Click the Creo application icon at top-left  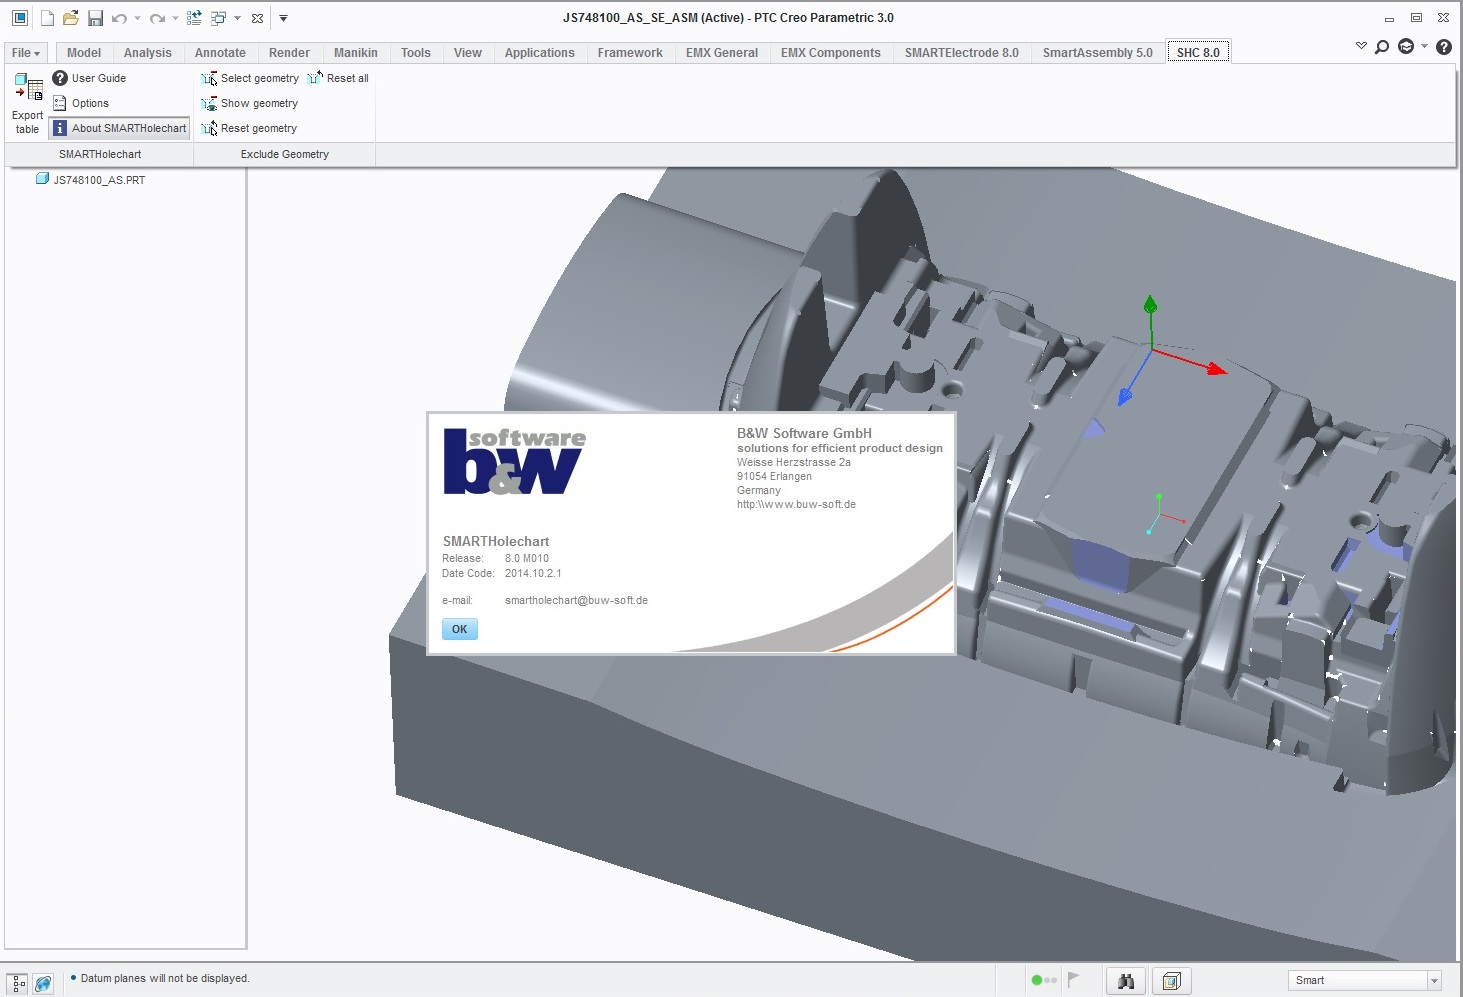click(x=19, y=18)
